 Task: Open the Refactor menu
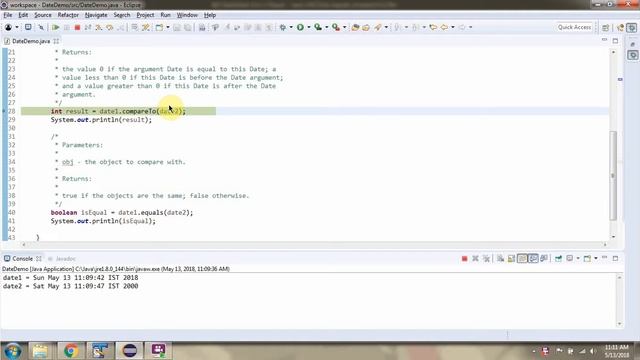[x=68, y=15]
